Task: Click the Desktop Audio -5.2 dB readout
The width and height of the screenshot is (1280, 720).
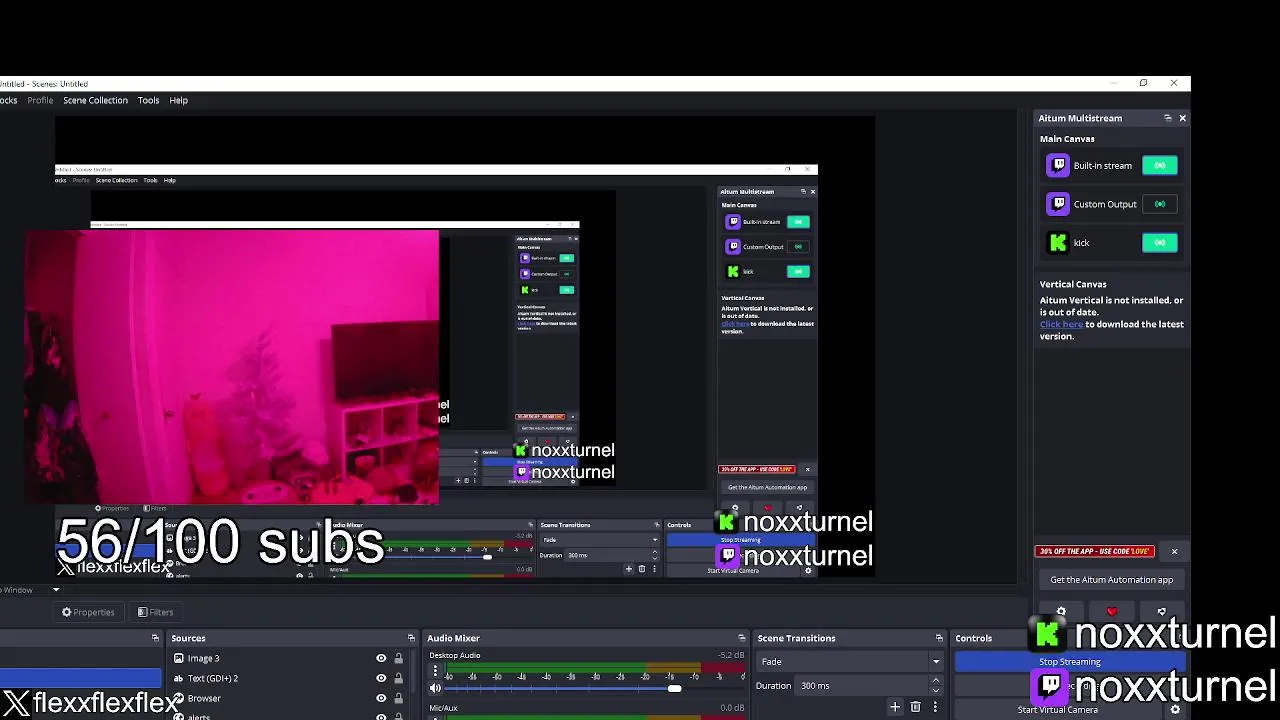Action: coord(731,655)
